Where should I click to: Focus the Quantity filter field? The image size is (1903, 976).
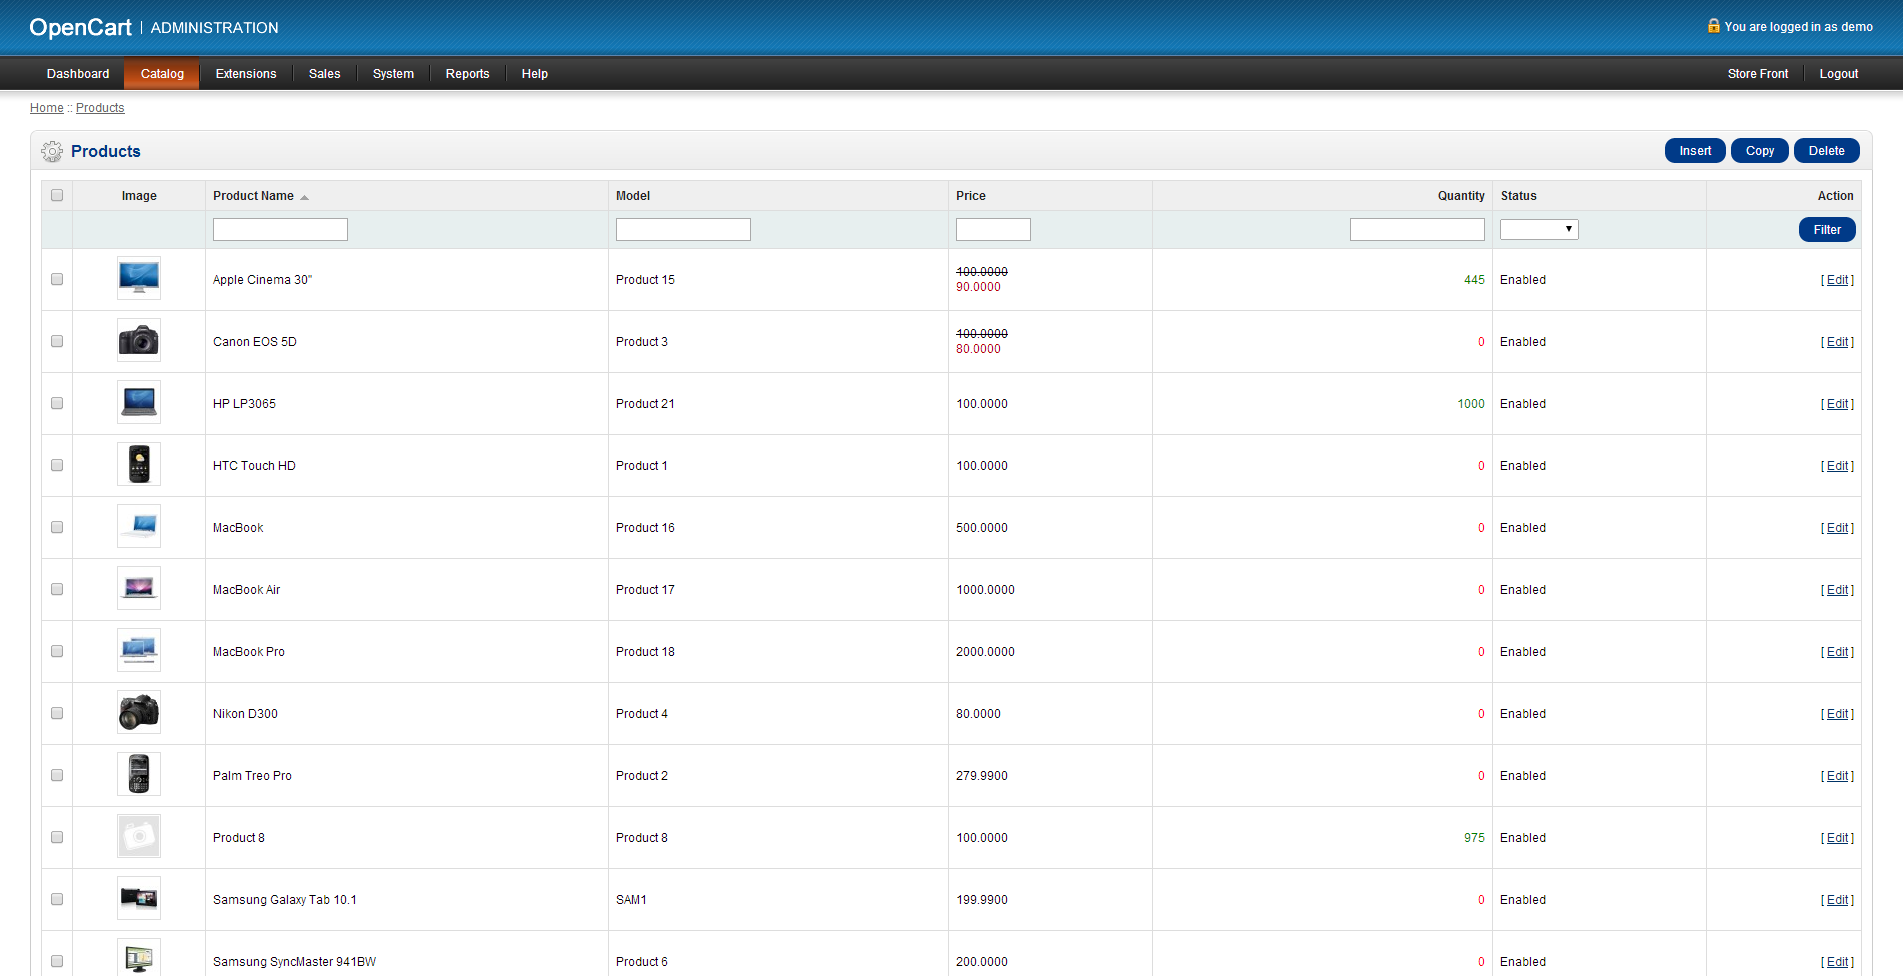(x=1417, y=229)
